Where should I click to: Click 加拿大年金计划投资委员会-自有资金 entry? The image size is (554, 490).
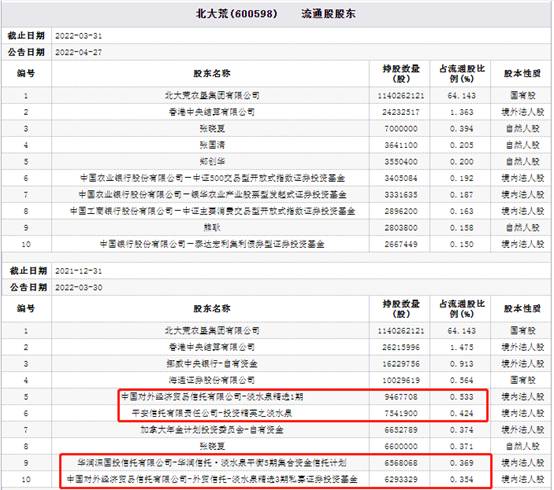click(212, 430)
